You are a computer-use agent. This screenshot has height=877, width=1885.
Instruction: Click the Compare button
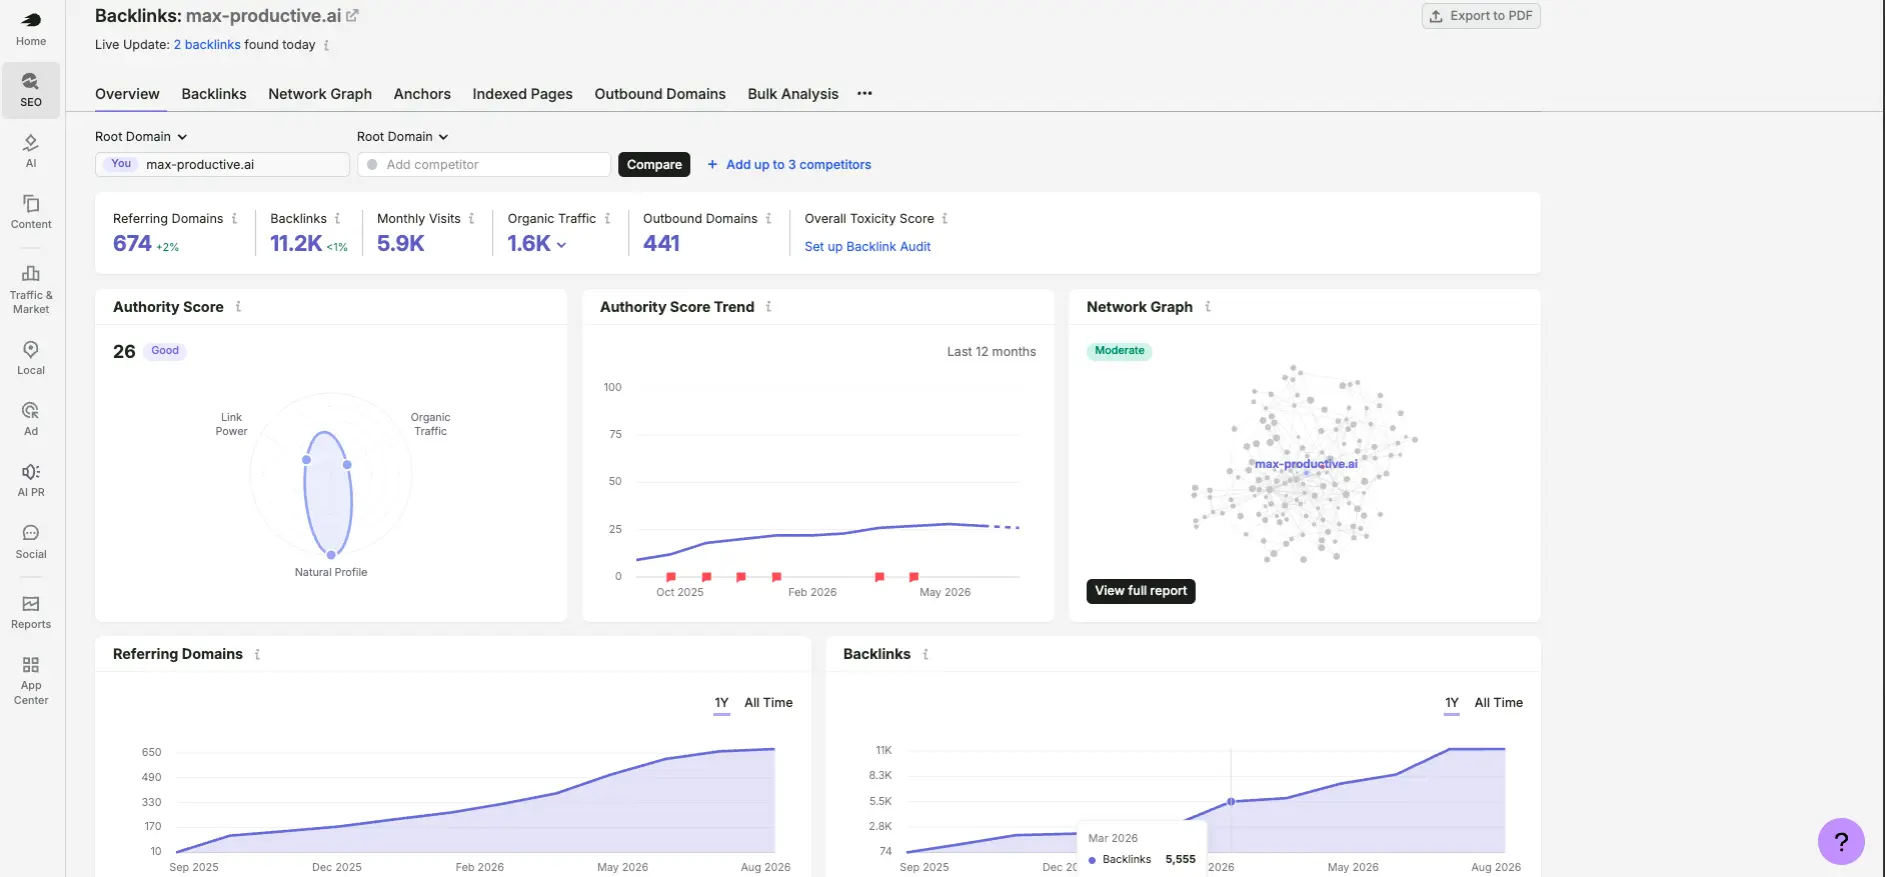(654, 165)
